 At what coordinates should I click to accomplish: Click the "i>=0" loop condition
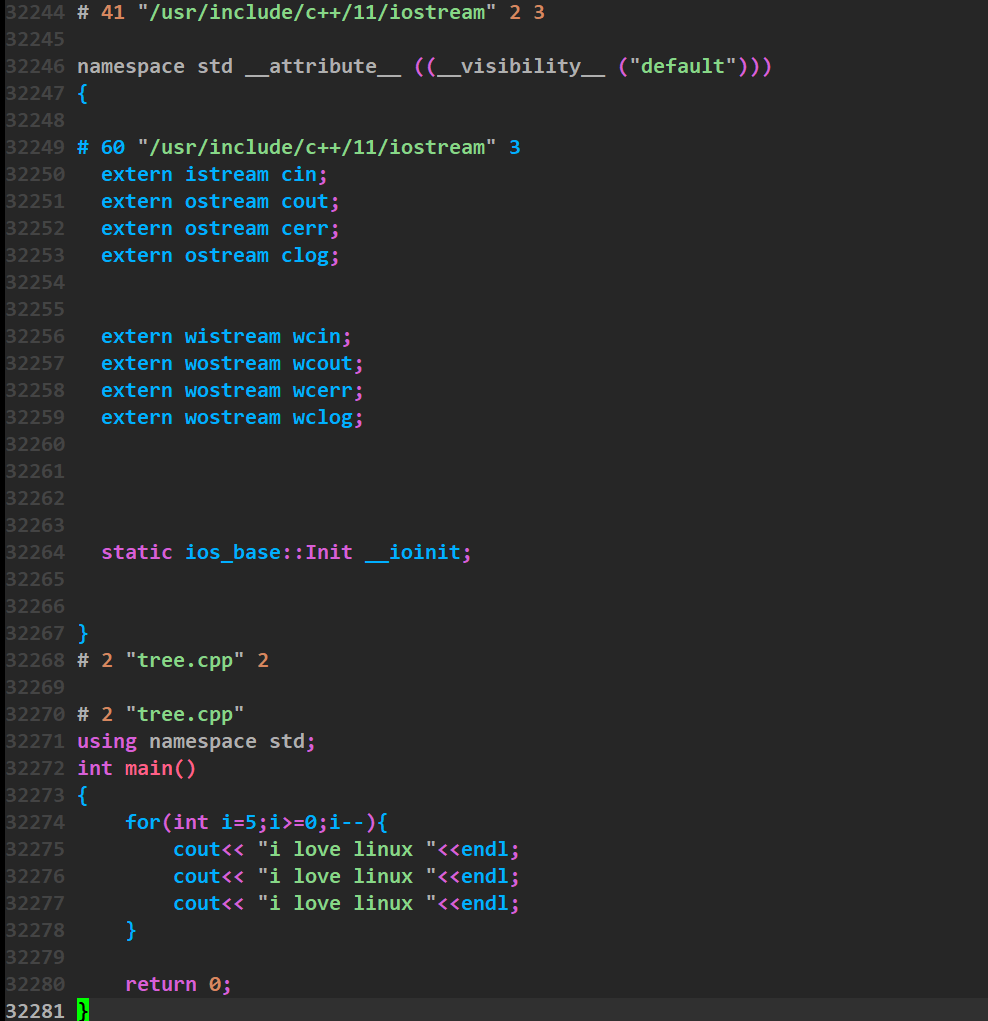[292, 822]
